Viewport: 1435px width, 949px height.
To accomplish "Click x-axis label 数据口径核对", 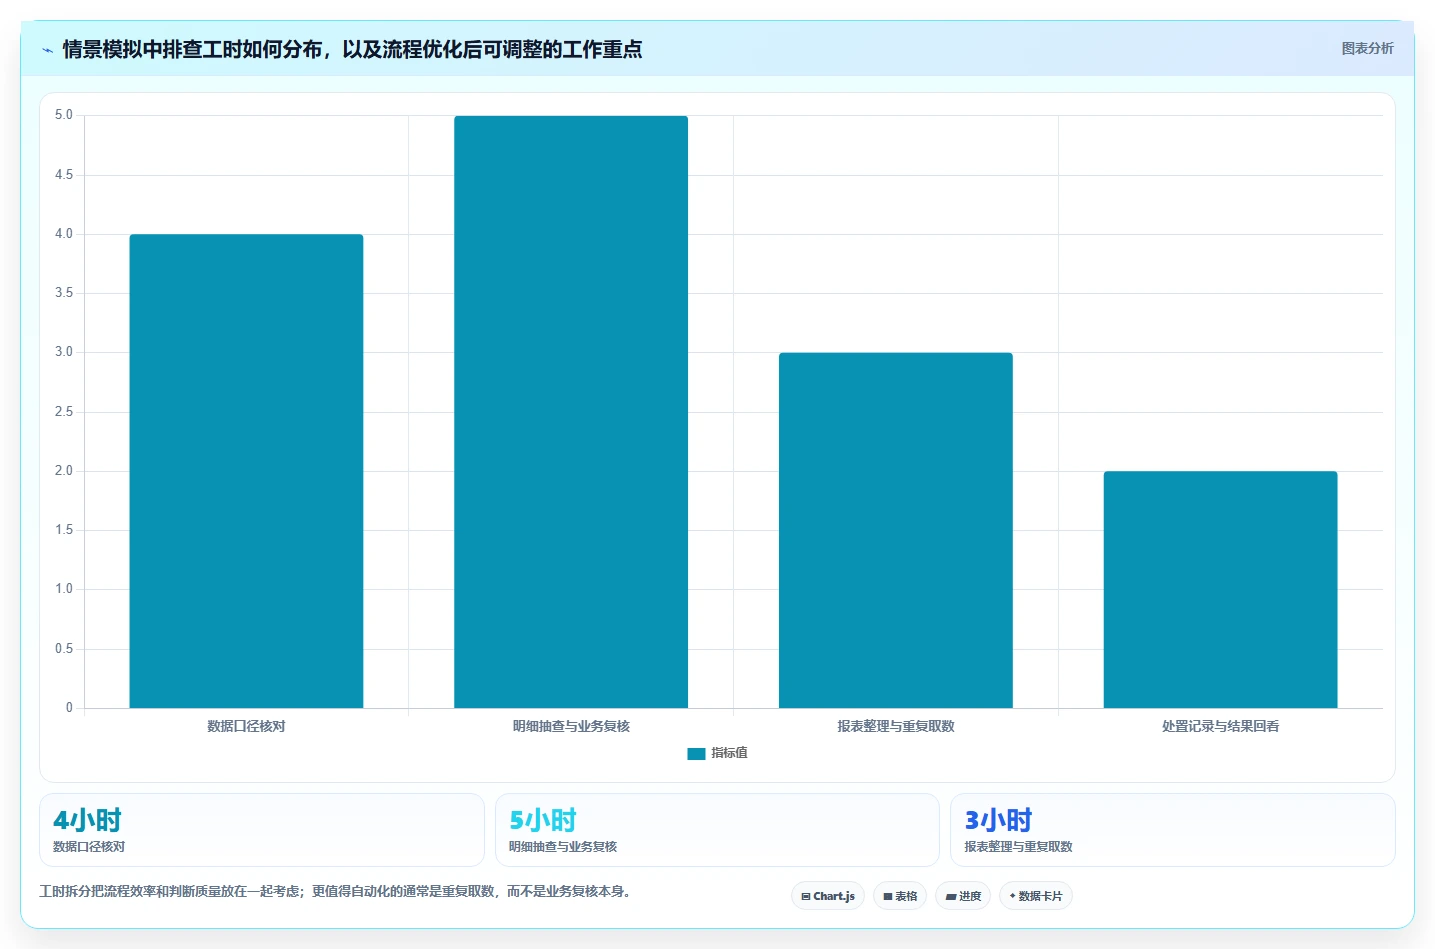I will tap(246, 726).
